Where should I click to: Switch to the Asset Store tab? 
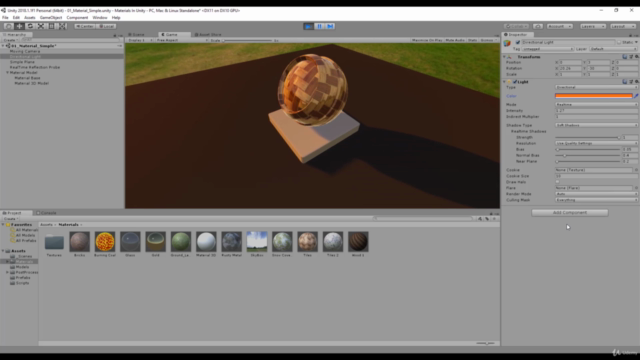[208, 35]
